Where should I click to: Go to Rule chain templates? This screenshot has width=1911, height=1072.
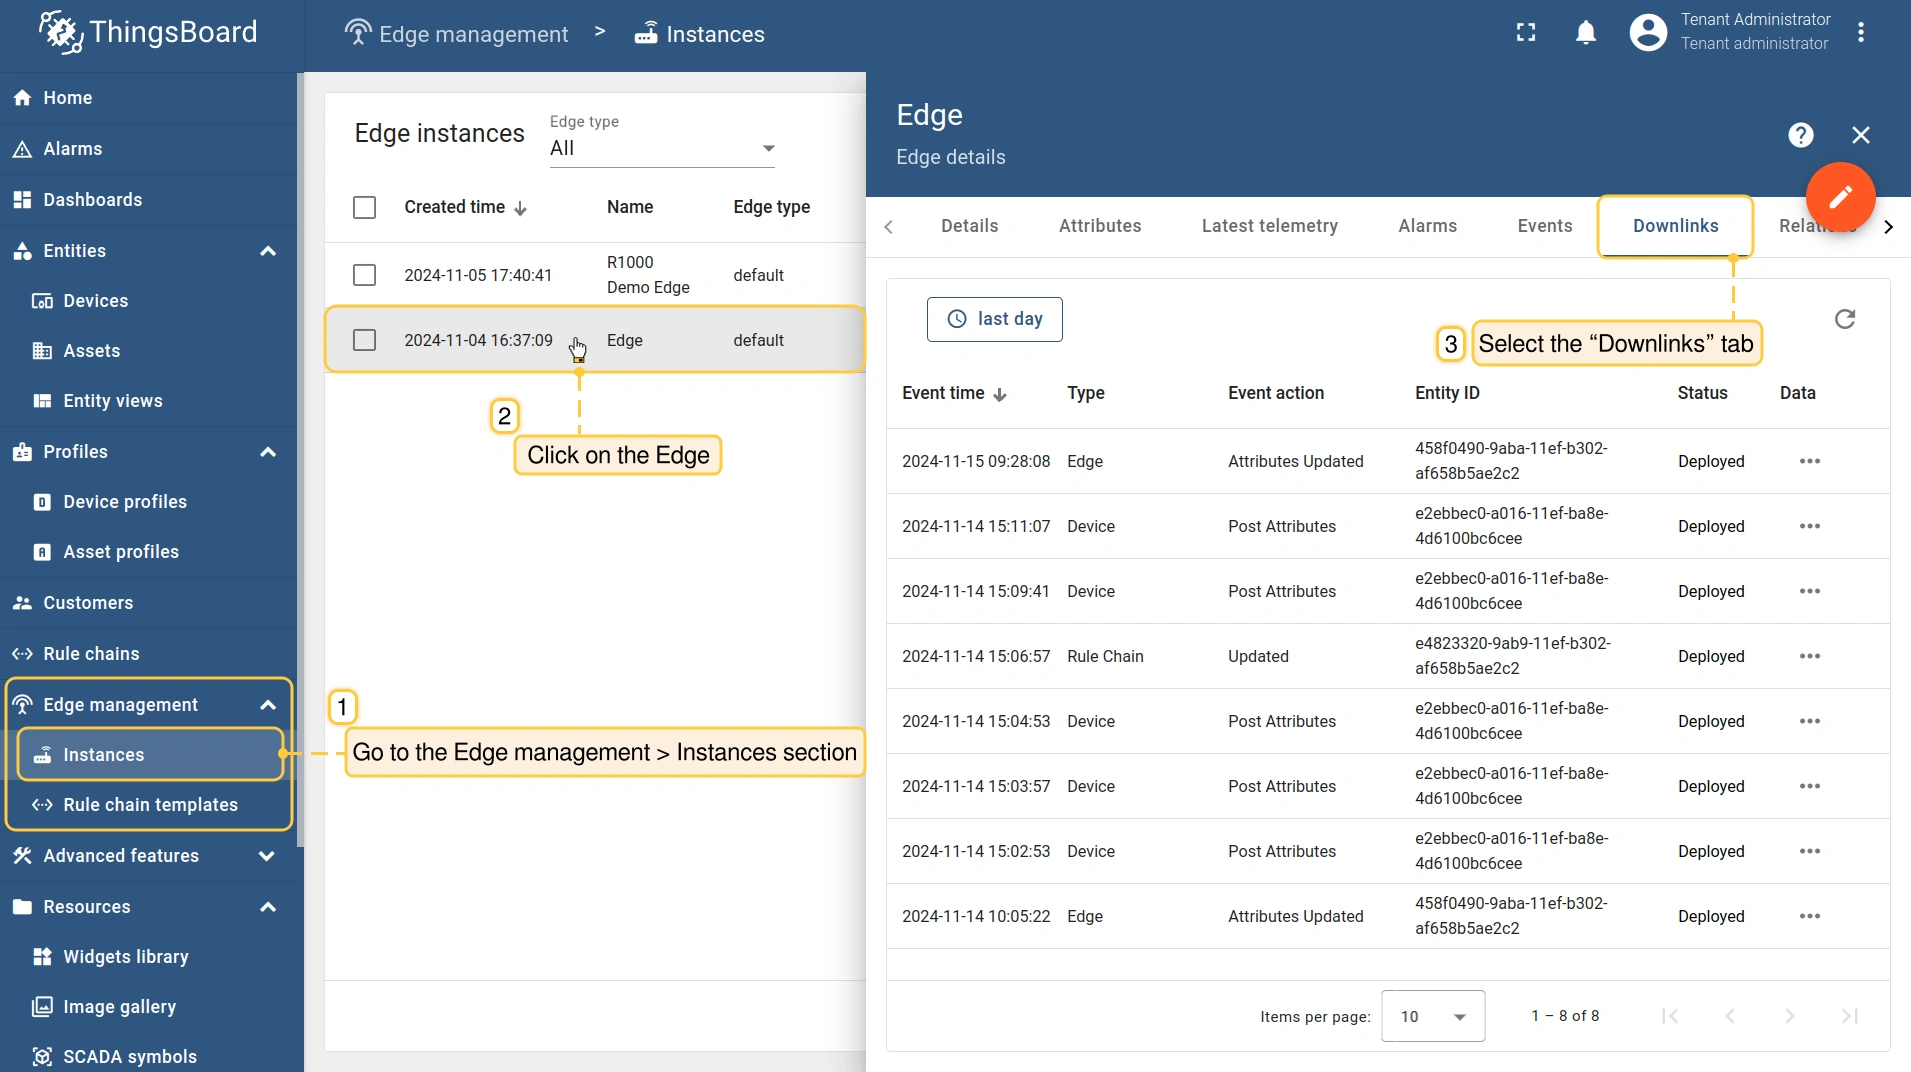pos(150,805)
